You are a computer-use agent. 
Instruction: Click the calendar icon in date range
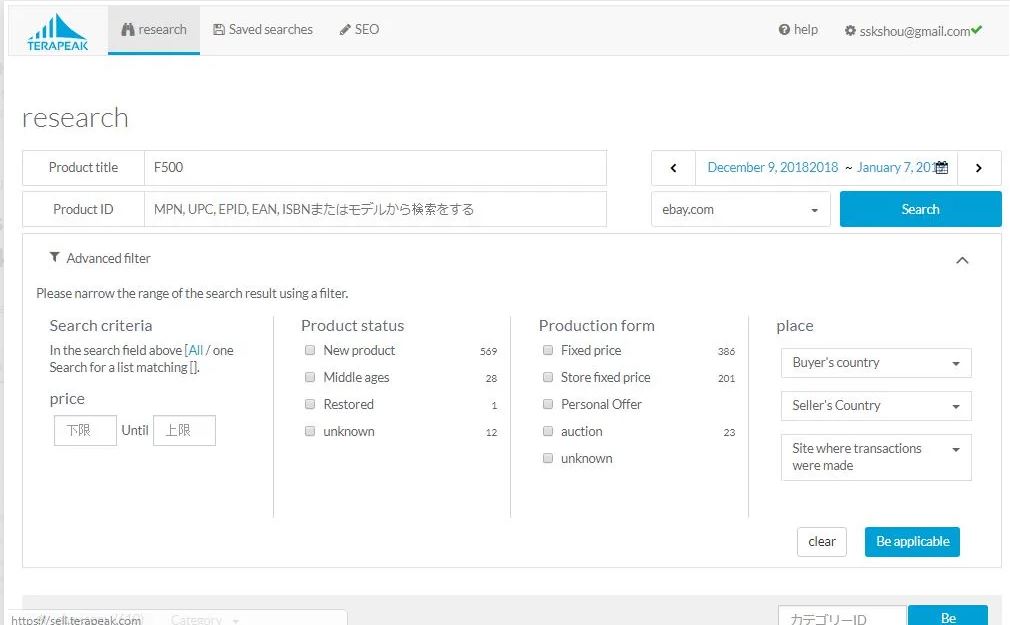click(x=941, y=168)
